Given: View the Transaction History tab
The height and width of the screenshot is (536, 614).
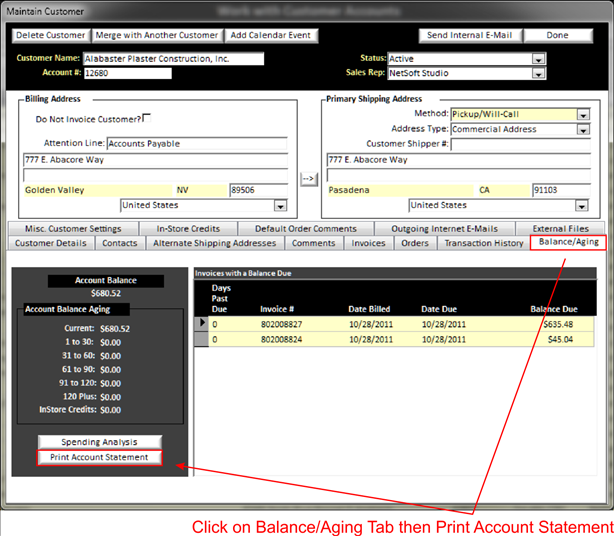Looking at the screenshot, I should [484, 243].
